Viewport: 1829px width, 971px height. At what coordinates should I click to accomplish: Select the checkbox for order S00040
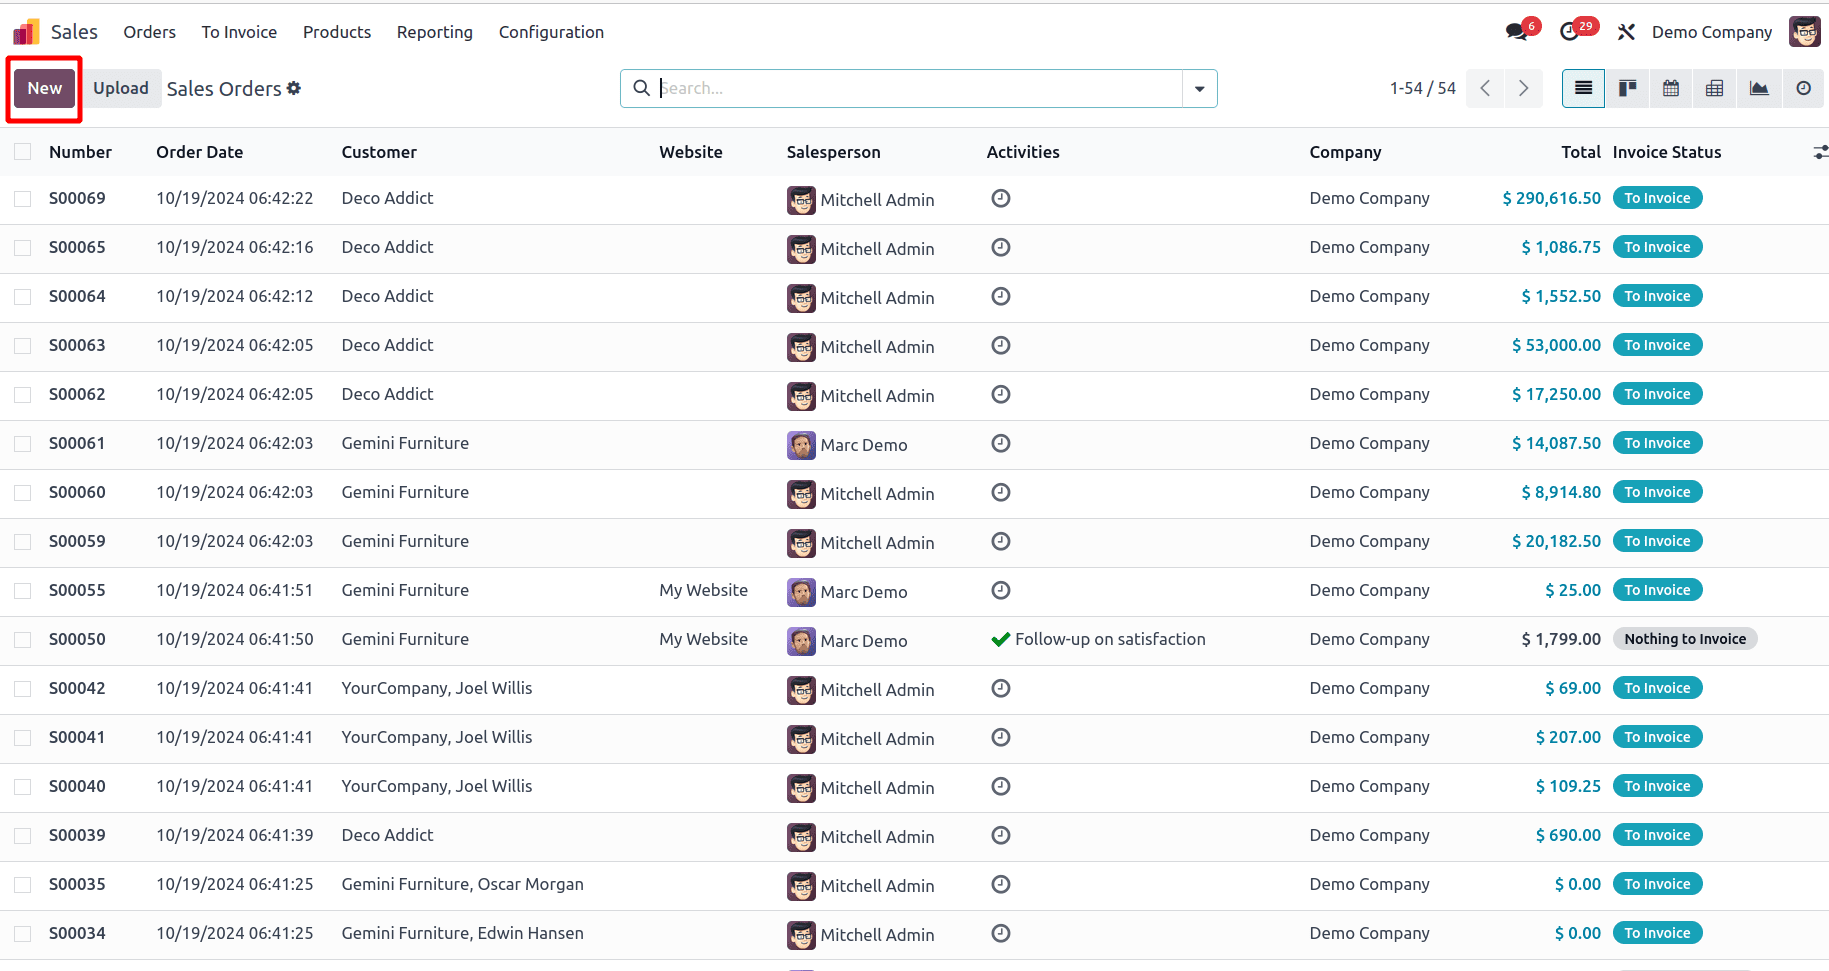[22, 787]
